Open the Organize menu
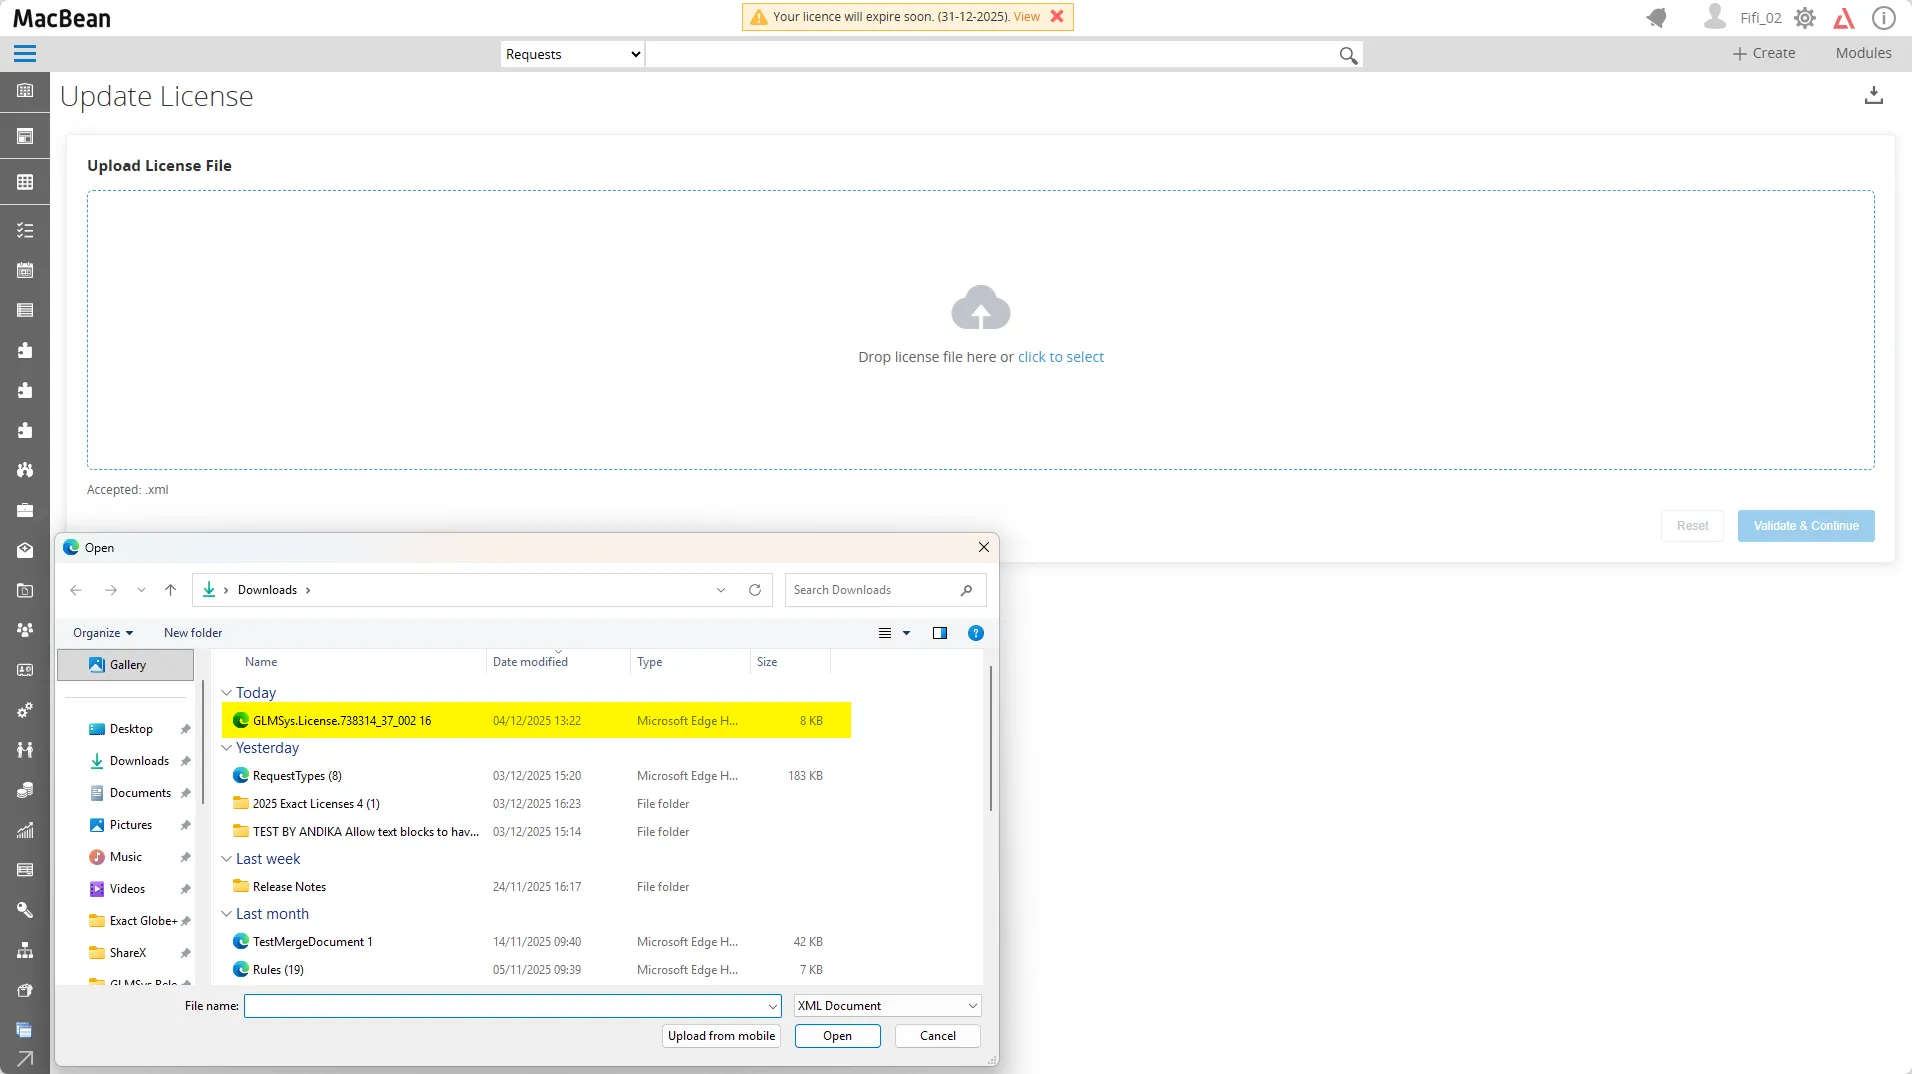Screen dimensions: 1912x1074 (102, 633)
